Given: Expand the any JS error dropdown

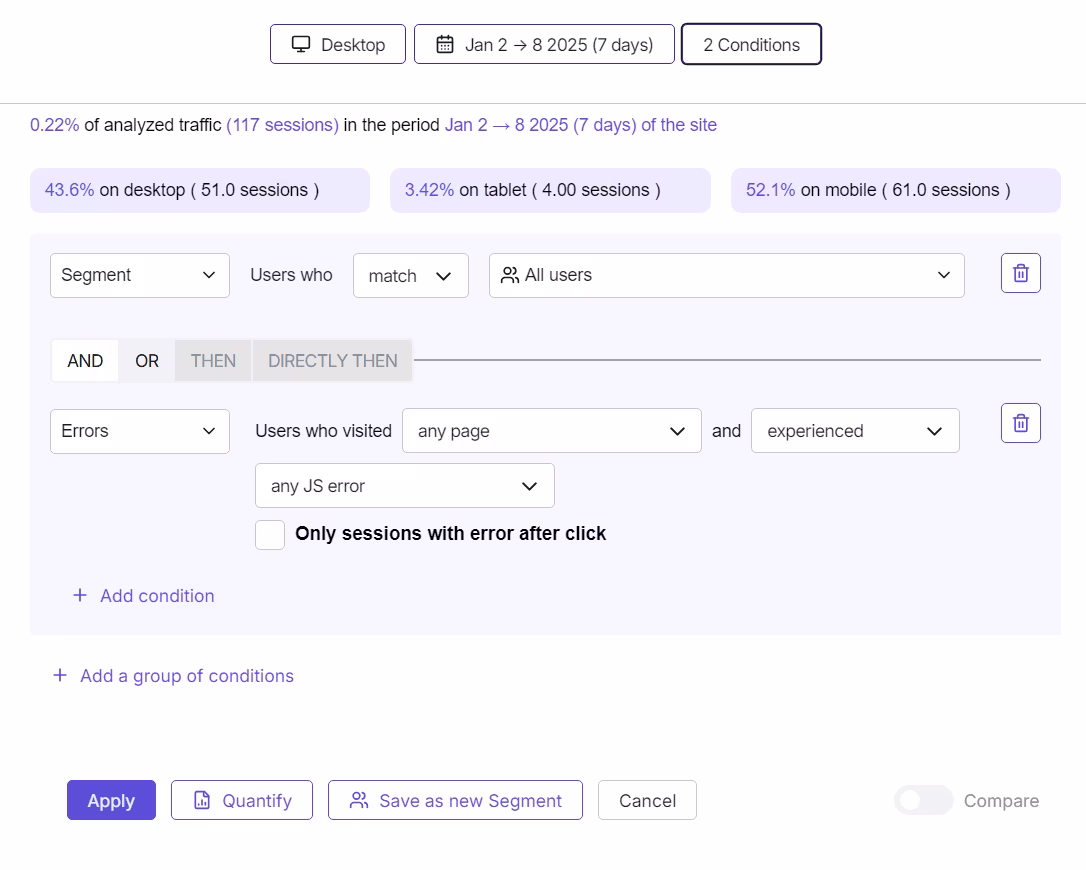Looking at the screenshot, I should (404, 486).
